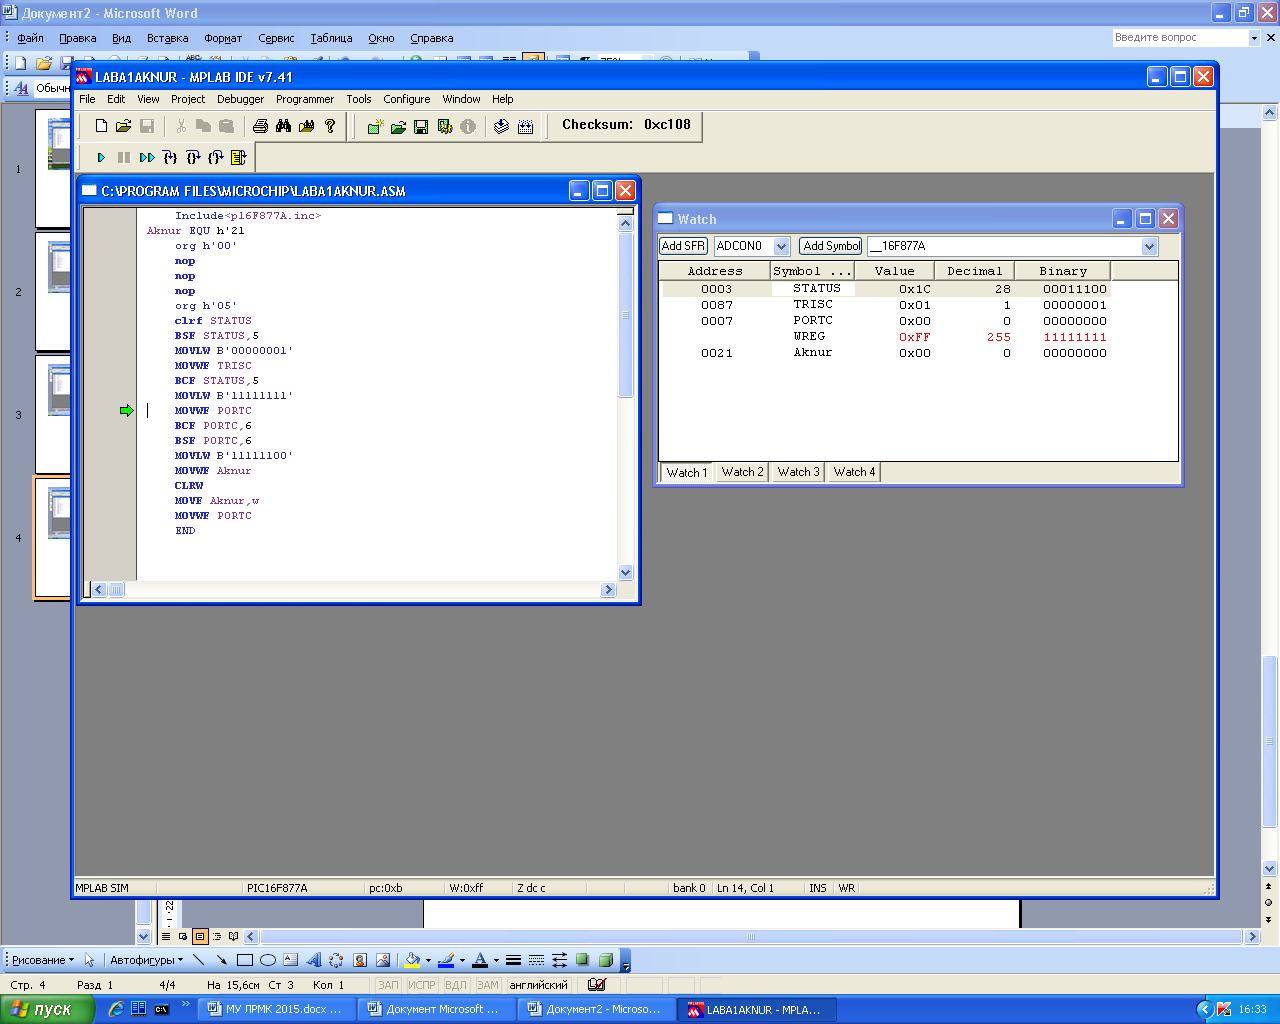Open the Project menu in MPLAB
The height and width of the screenshot is (1024, 1280).
click(188, 99)
